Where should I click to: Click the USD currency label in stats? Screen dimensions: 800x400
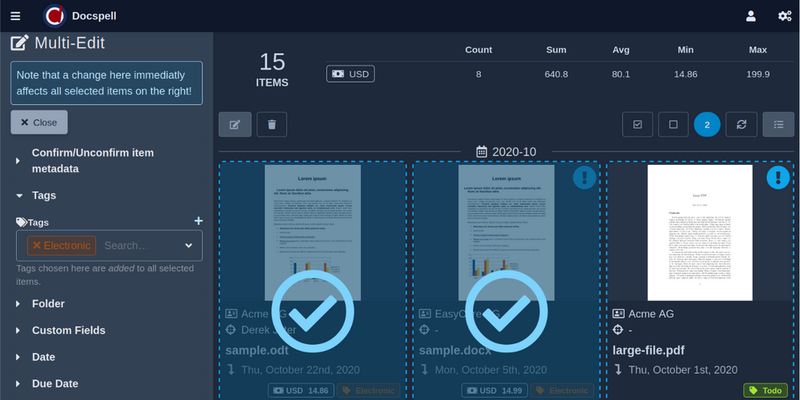click(351, 74)
